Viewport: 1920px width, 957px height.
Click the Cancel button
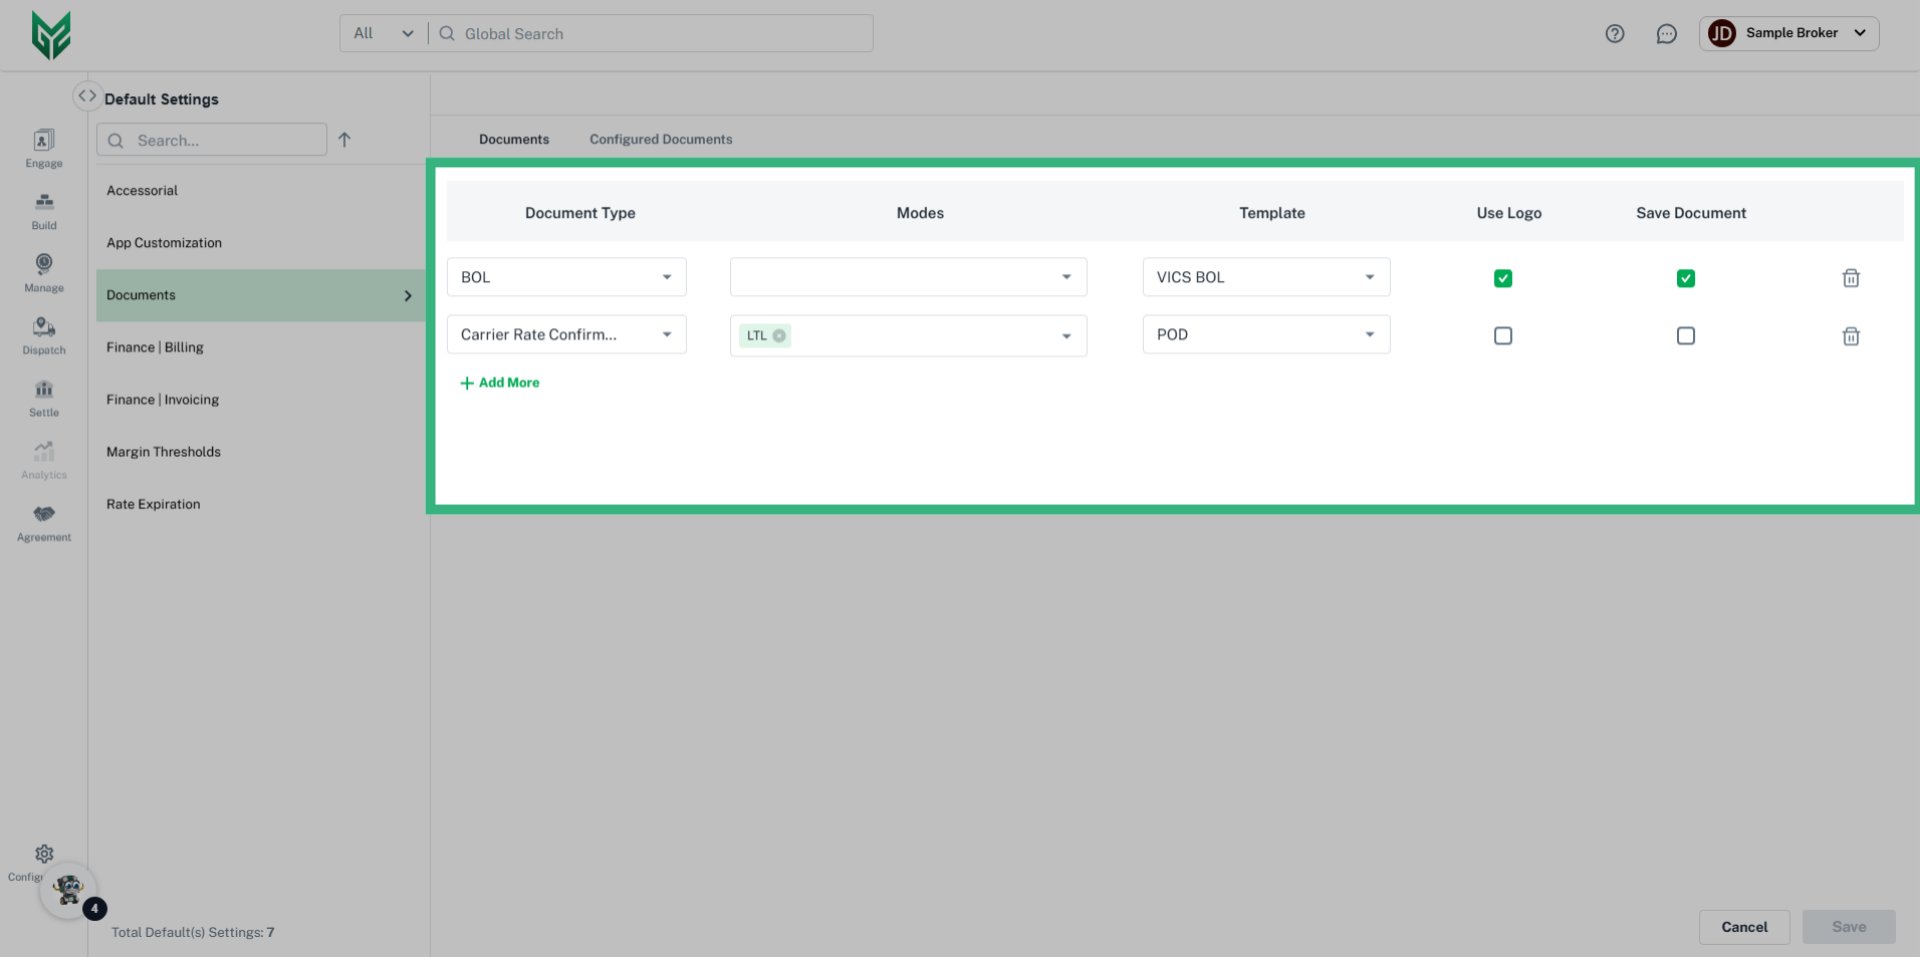(x=1744, y=927)
